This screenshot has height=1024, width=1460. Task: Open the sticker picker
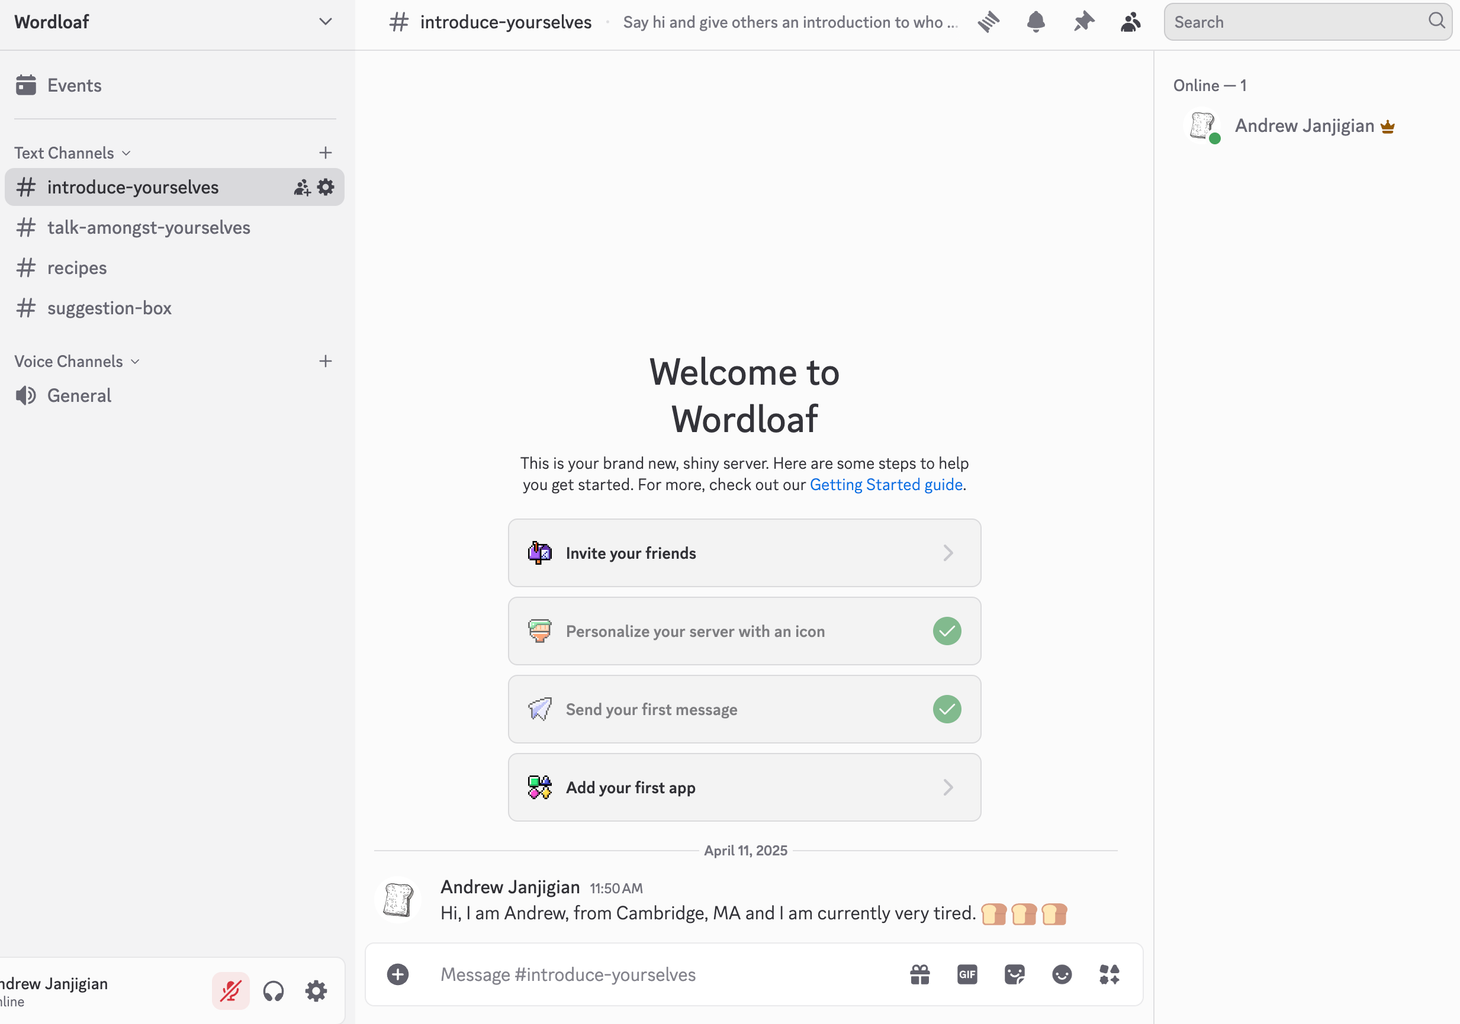click(1014, 974)
